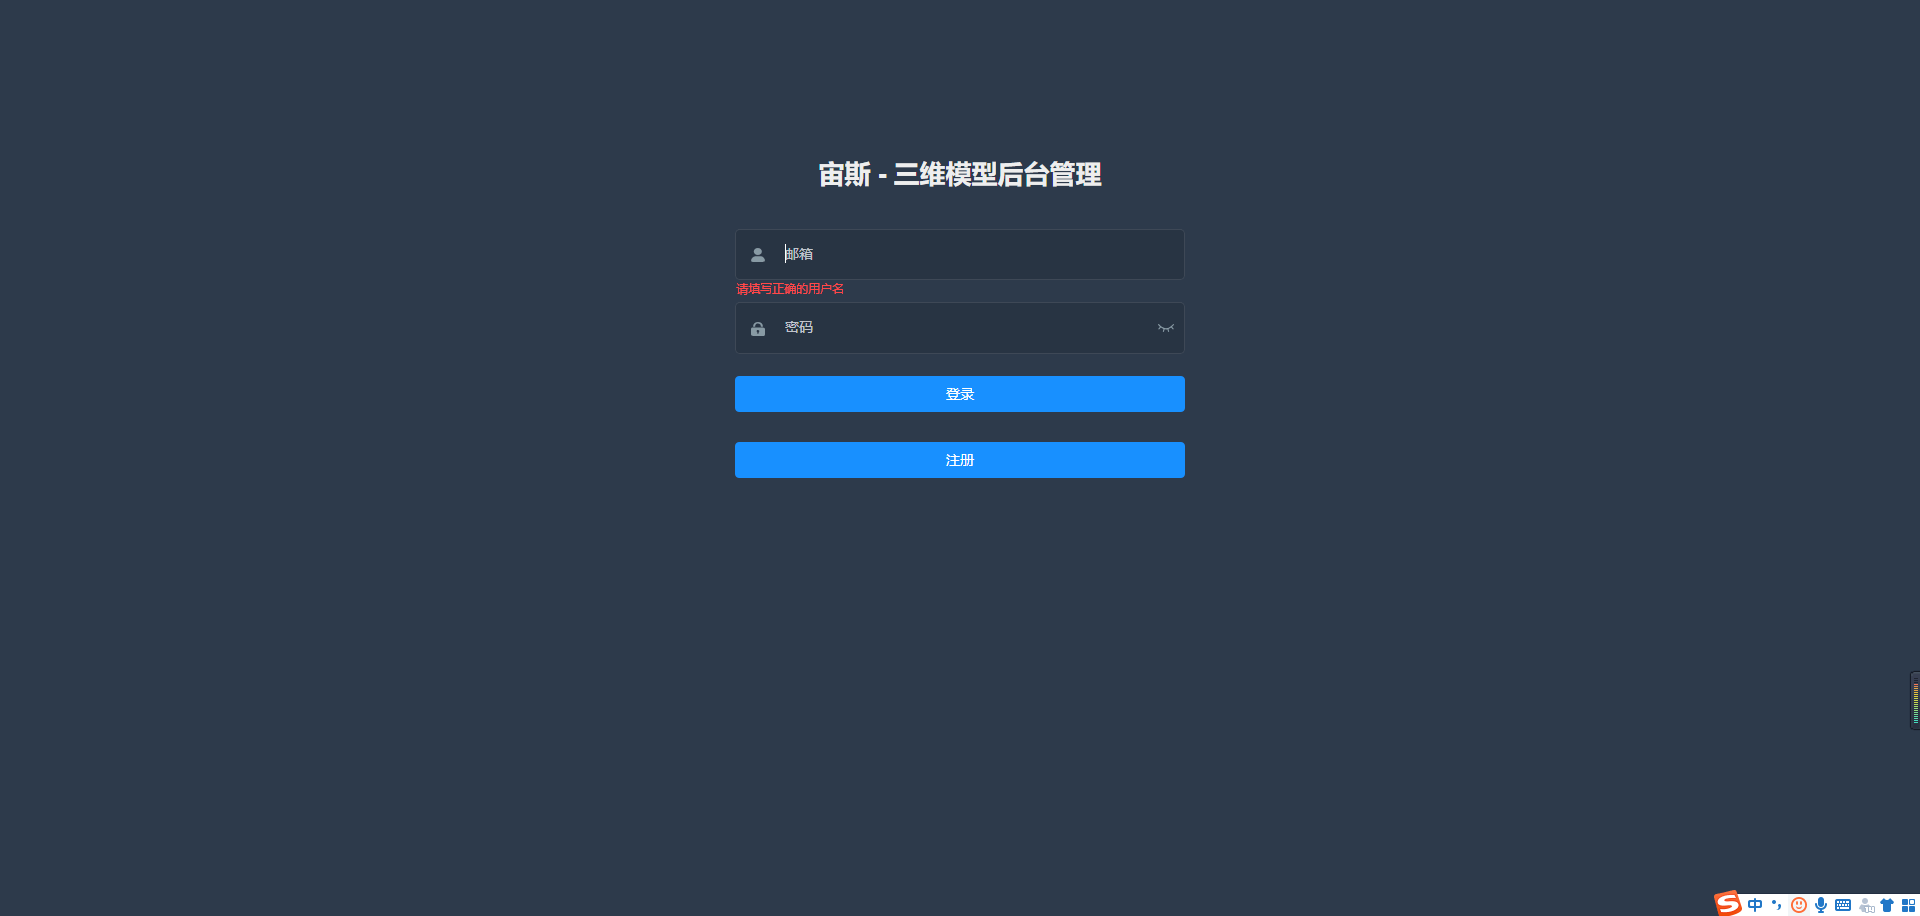Click the 登录 login button
This screenshot has height=916, width=1920.
960,394
